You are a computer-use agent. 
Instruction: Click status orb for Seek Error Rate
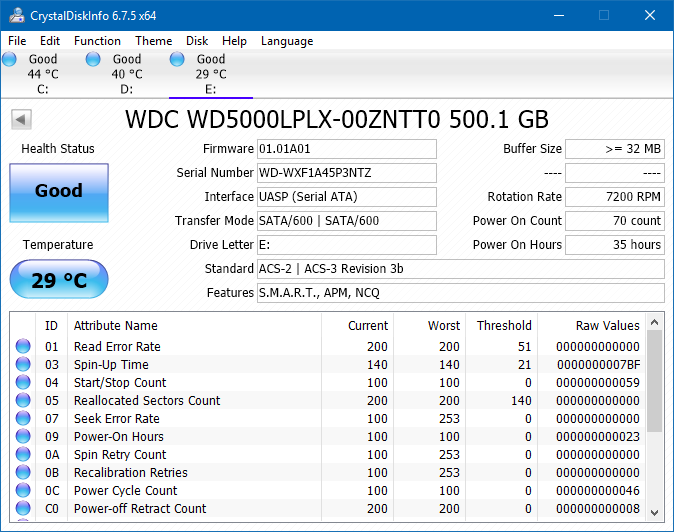tap(23, 418)
